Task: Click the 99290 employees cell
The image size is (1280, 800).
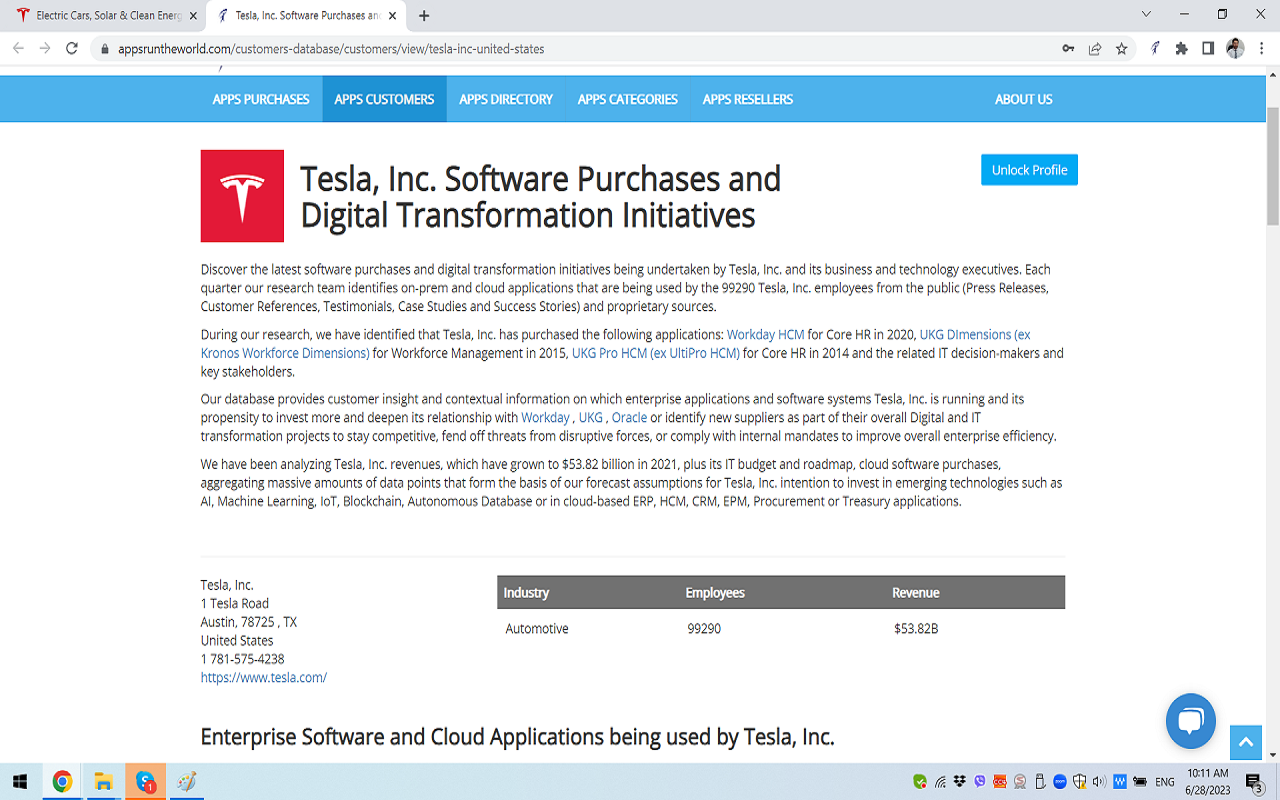Action: (704, 629)
